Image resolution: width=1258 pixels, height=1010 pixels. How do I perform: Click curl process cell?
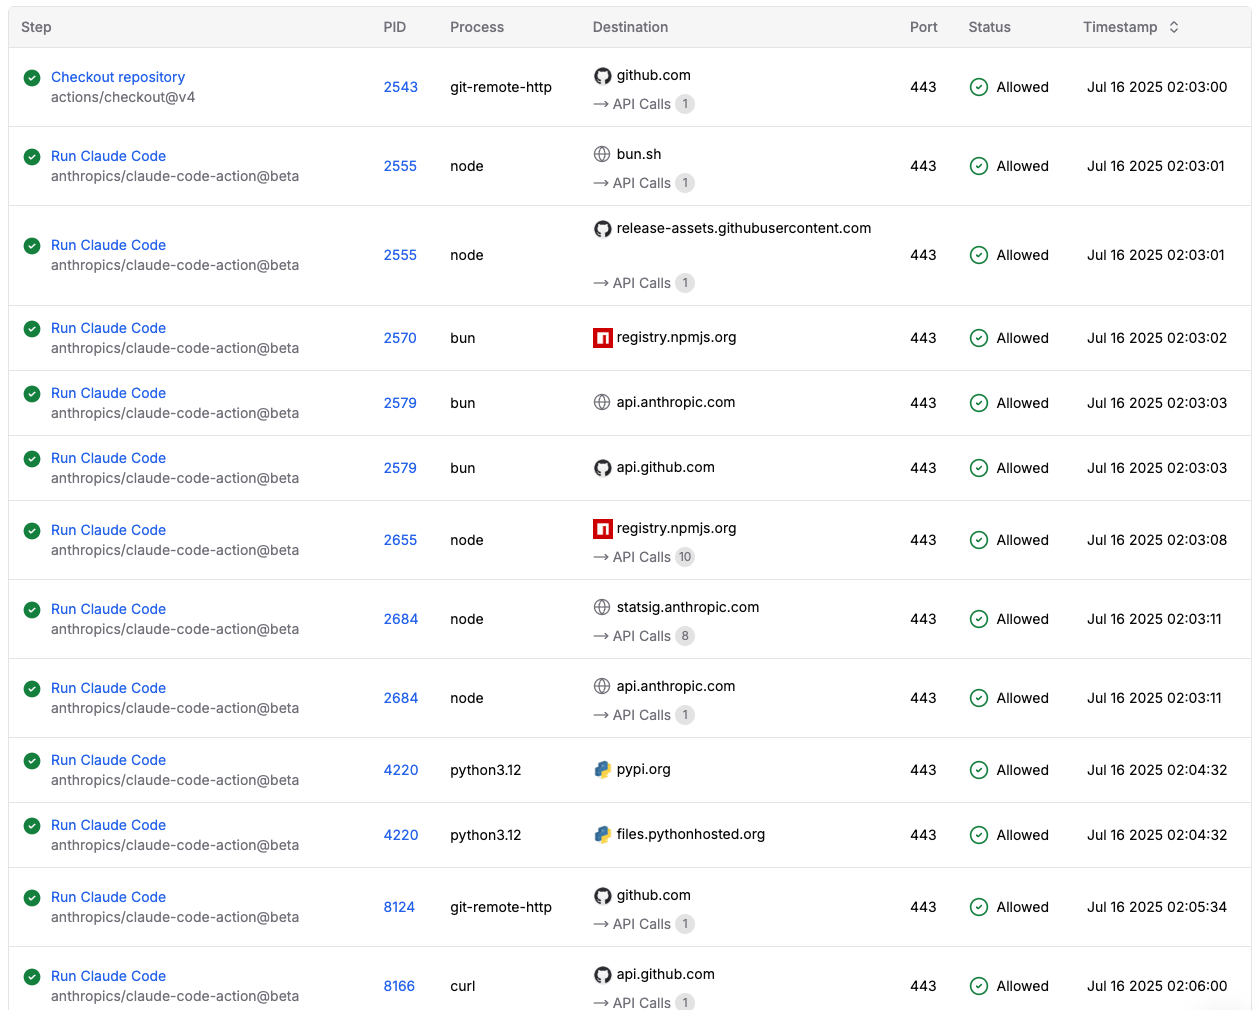(463, 986)
